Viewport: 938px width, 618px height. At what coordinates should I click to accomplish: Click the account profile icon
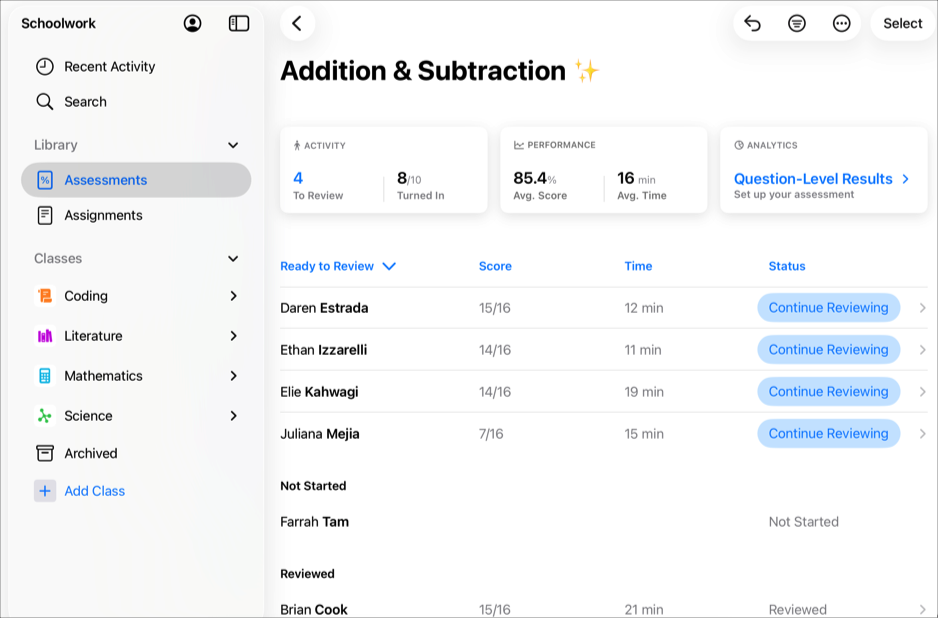point(192,23)
